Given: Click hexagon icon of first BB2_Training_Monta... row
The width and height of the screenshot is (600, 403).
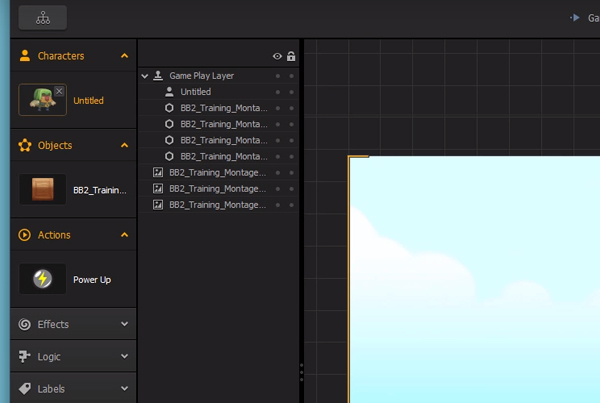Looking at the screenshot, I should [x=169, y=108].
